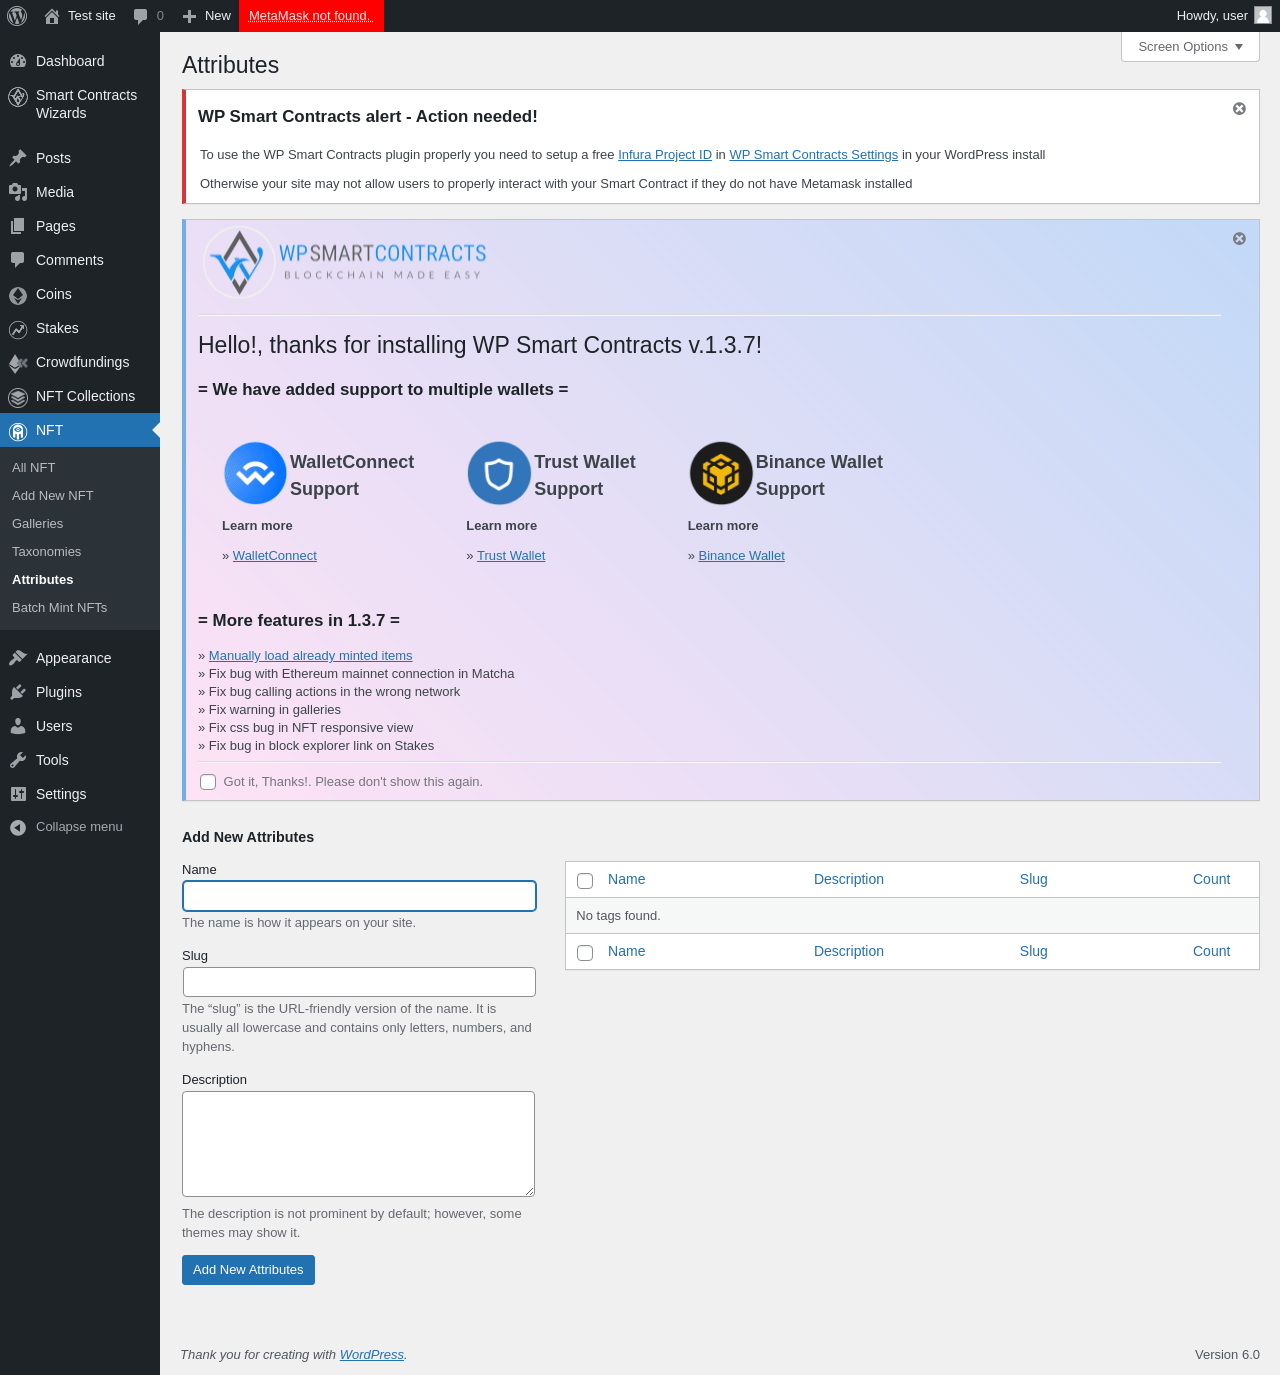This screenshot has height=1375, width=1280.
Task: Focus the attribute Name input field
Action: tap(359, 896)
